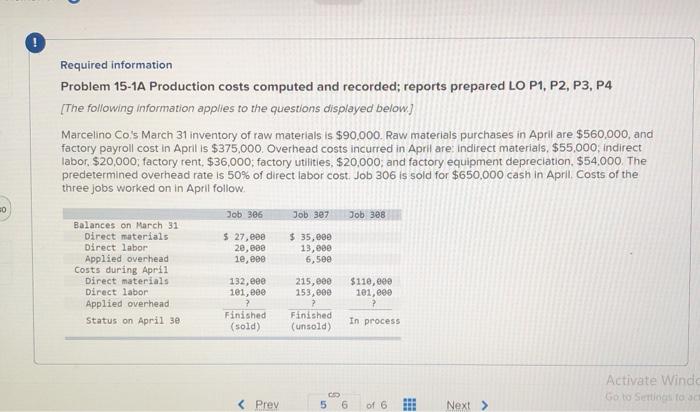700x412 pixels.
Task: Click Job 306's April applied overhead question mark
Action: tap(245, 304)
